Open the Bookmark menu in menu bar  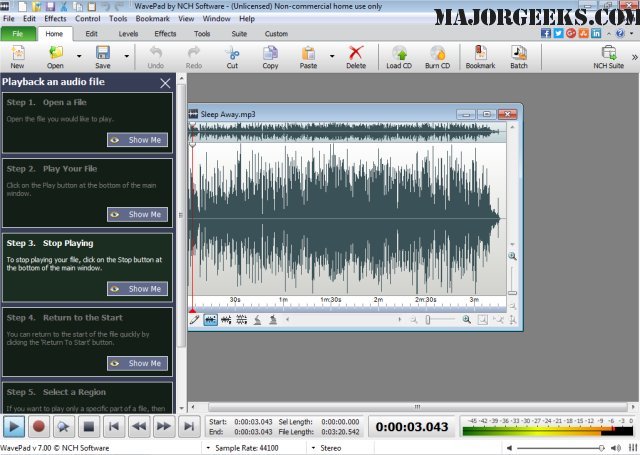coord(153,19)
